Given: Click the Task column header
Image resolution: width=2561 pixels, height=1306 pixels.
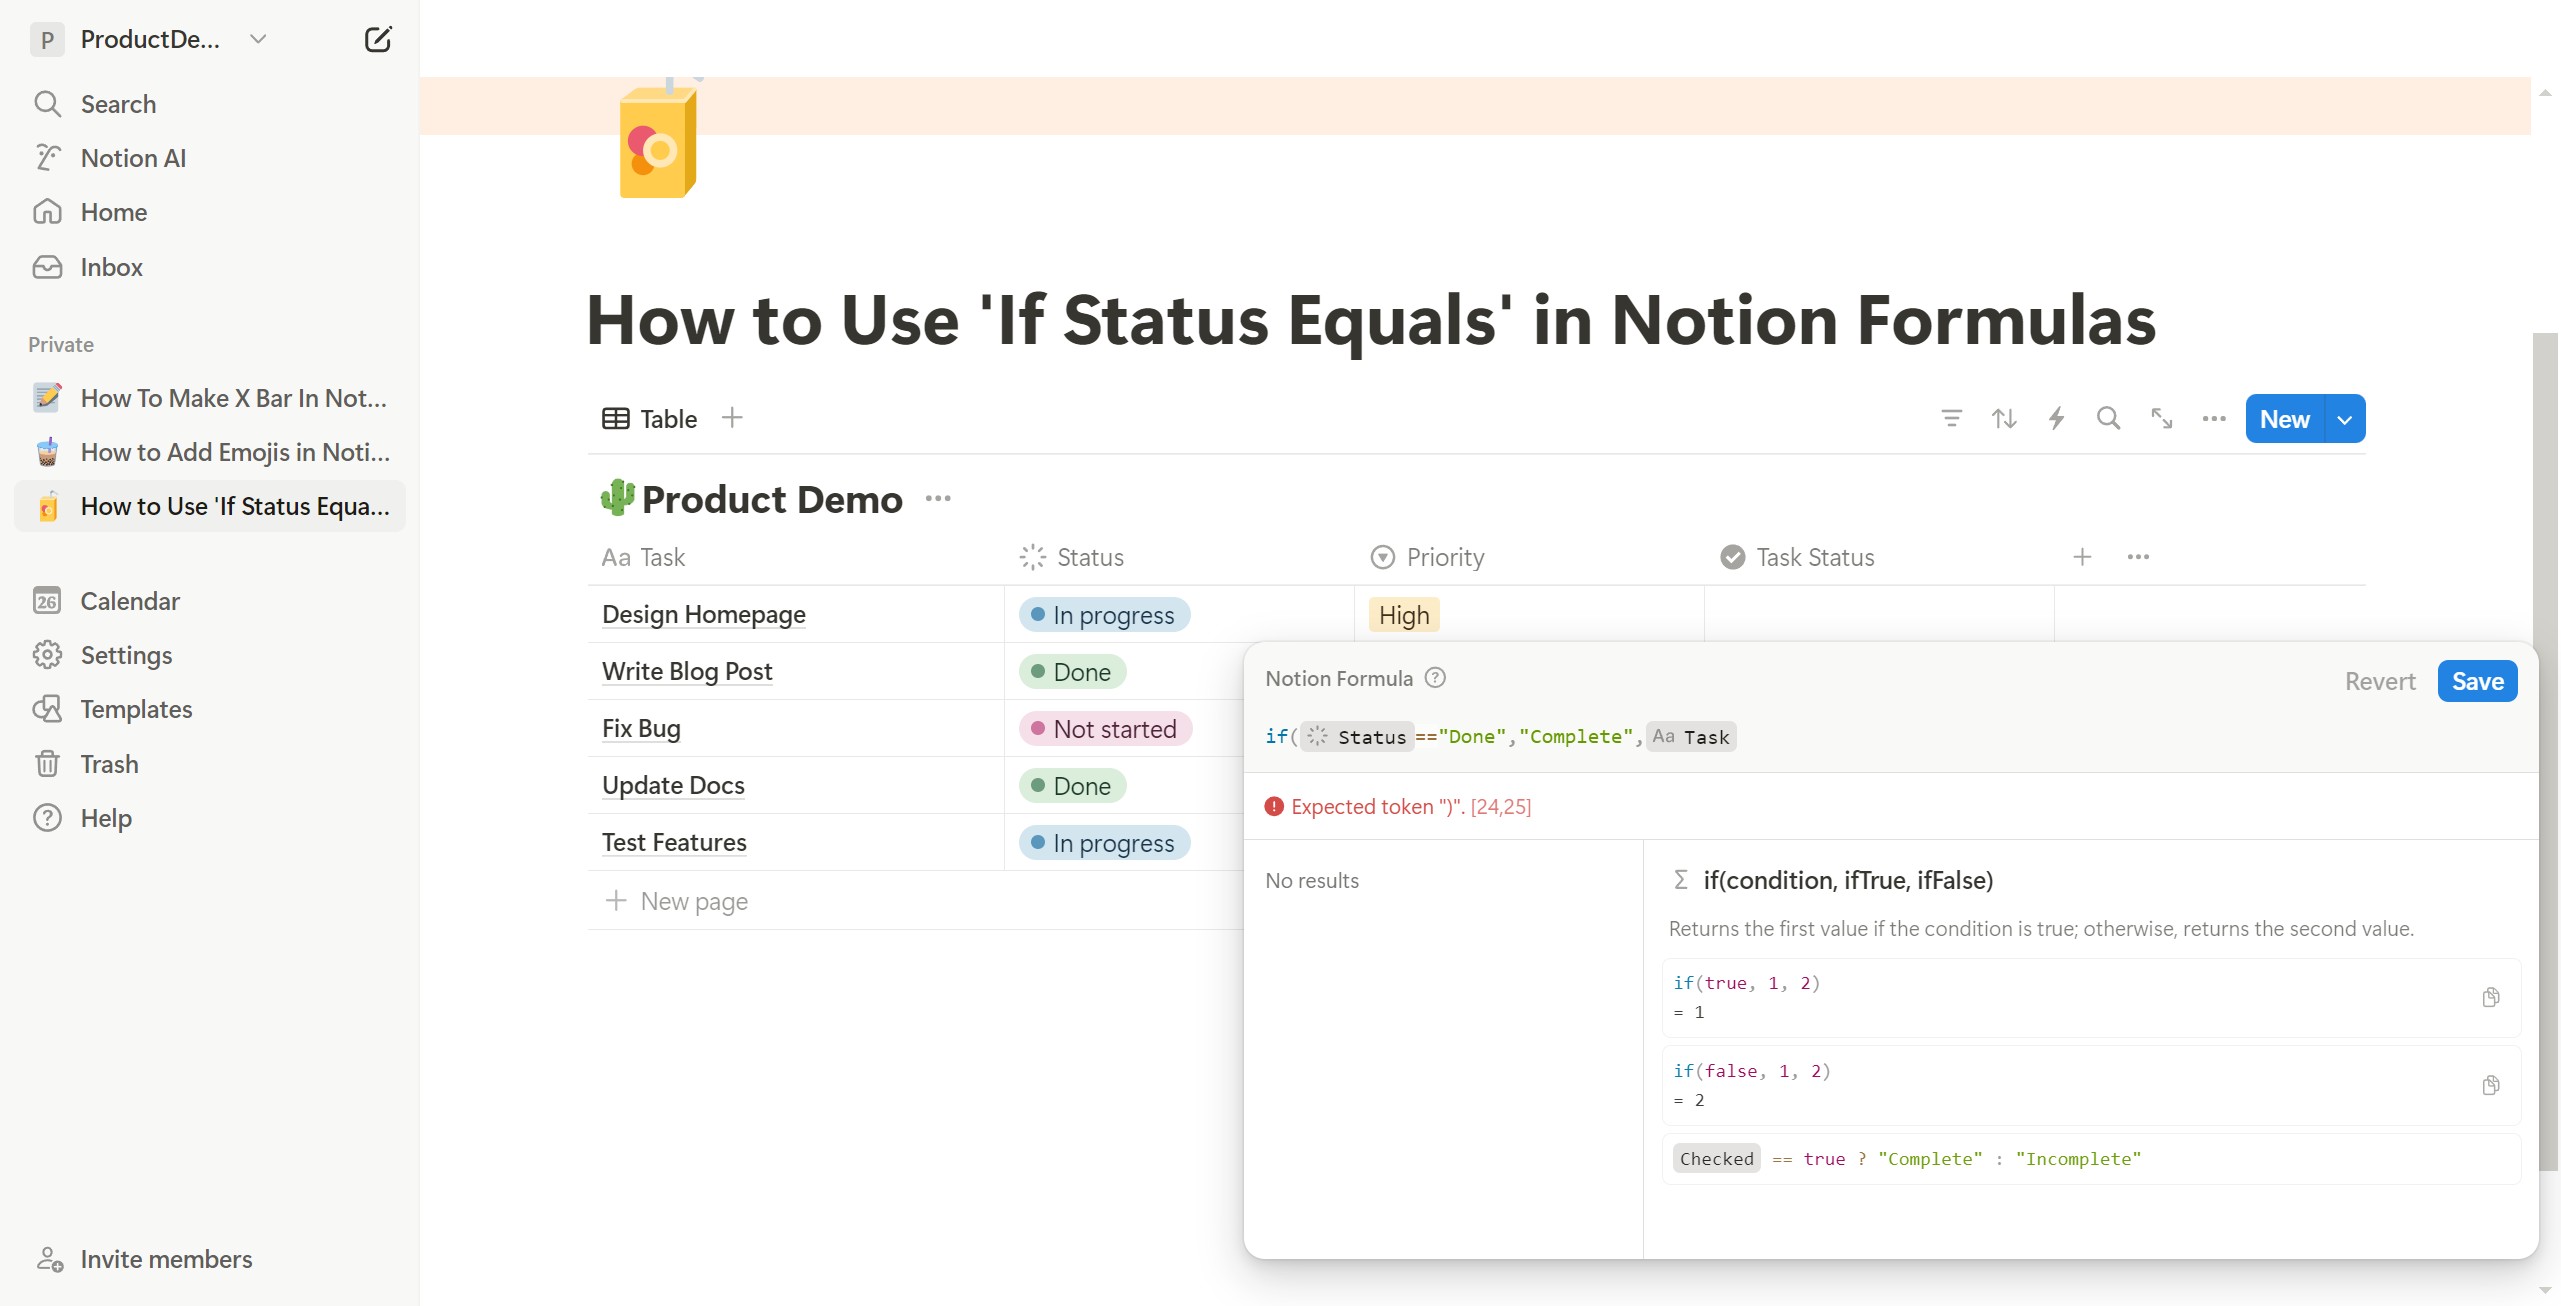Looking at the screenshot, I should pos(796,558).
